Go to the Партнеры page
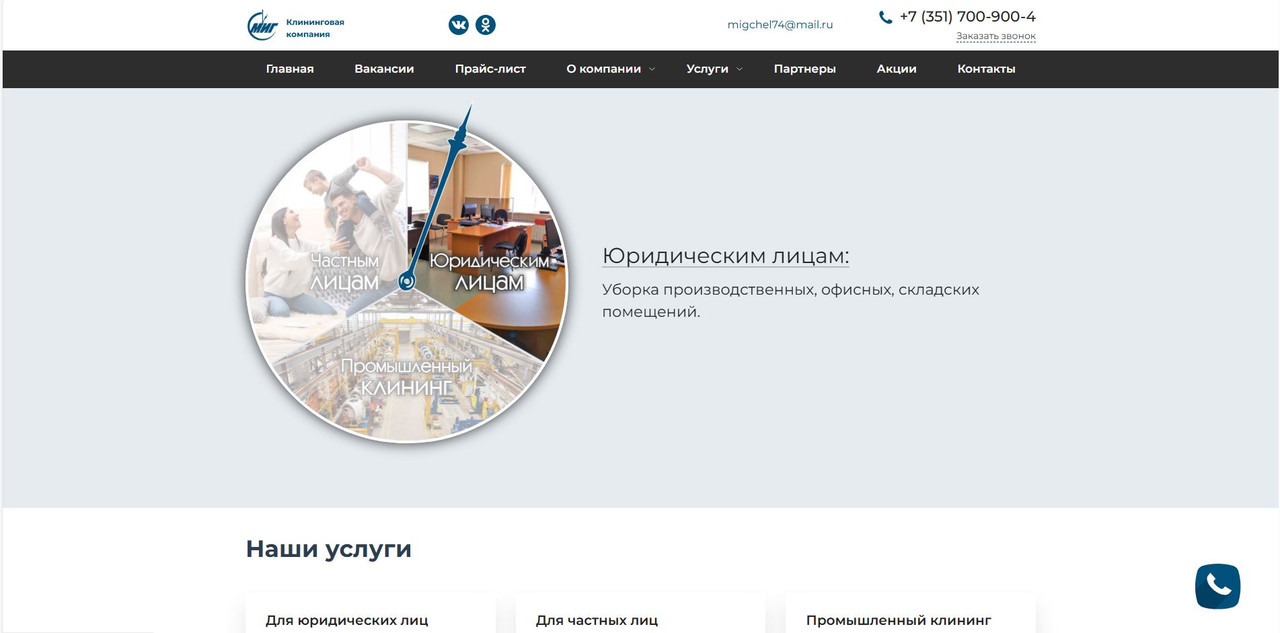This screenshot has width=1280, height=633. point(805,69)
